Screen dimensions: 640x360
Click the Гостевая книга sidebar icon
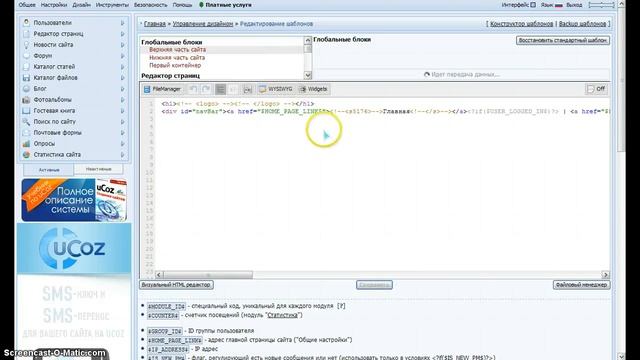click(x=27, y=111)
